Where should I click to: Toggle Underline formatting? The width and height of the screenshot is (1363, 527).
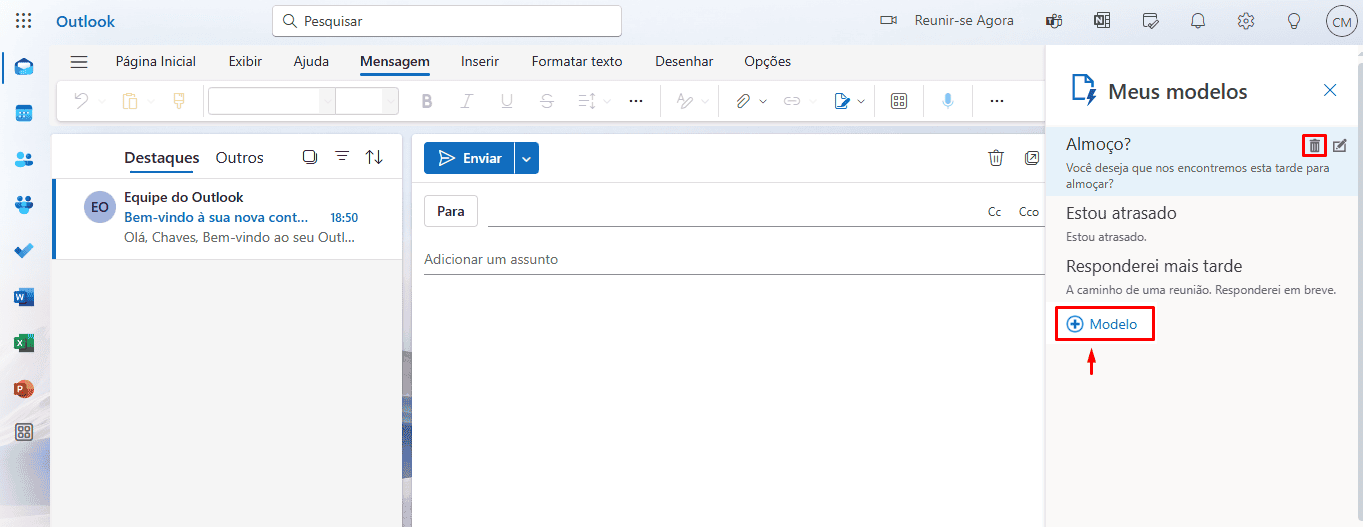(506, 101)
